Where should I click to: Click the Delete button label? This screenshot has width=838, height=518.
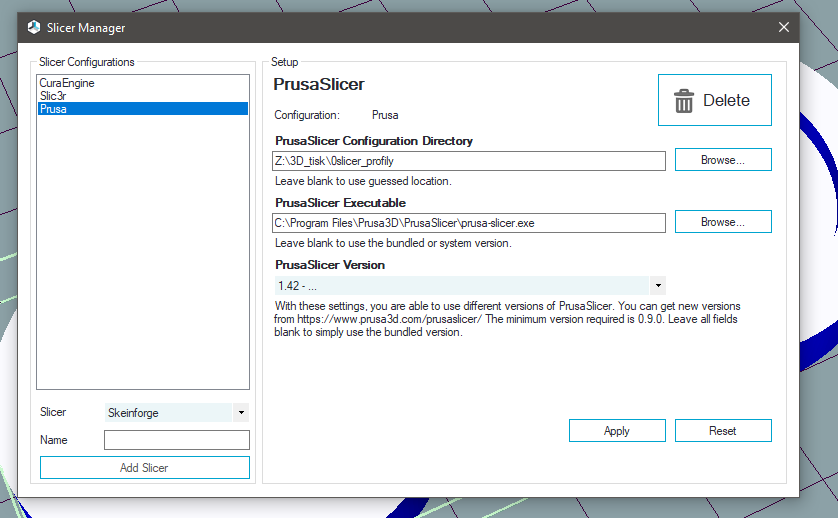coord(726,101)
